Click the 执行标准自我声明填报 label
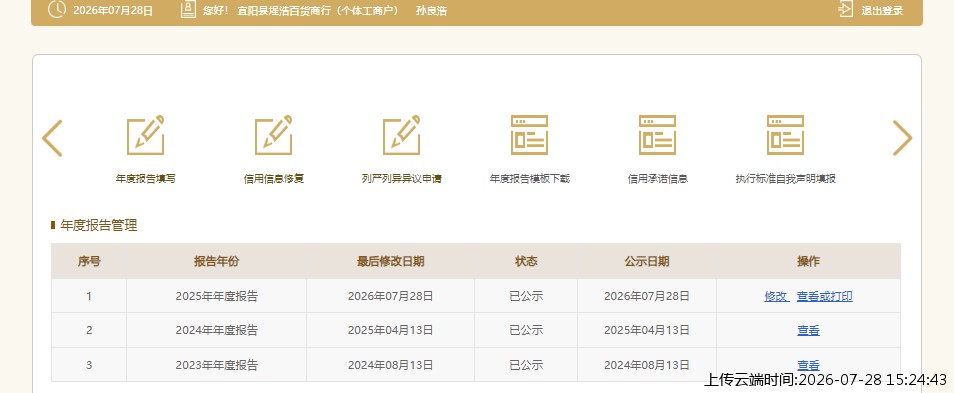Screen dimensions: 954x393 click(x=785, y=179)
